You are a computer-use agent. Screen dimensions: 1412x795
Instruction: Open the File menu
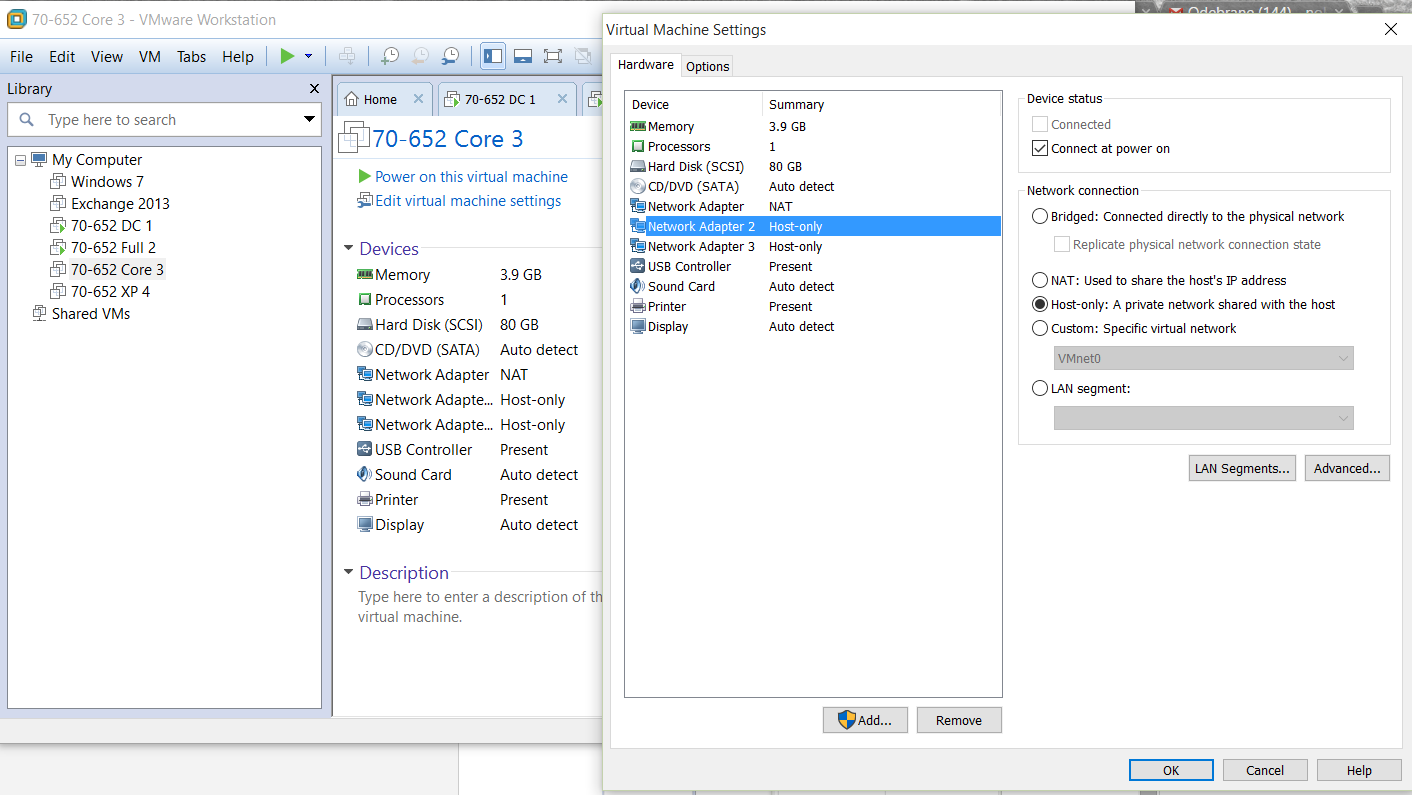click(21, 57)
